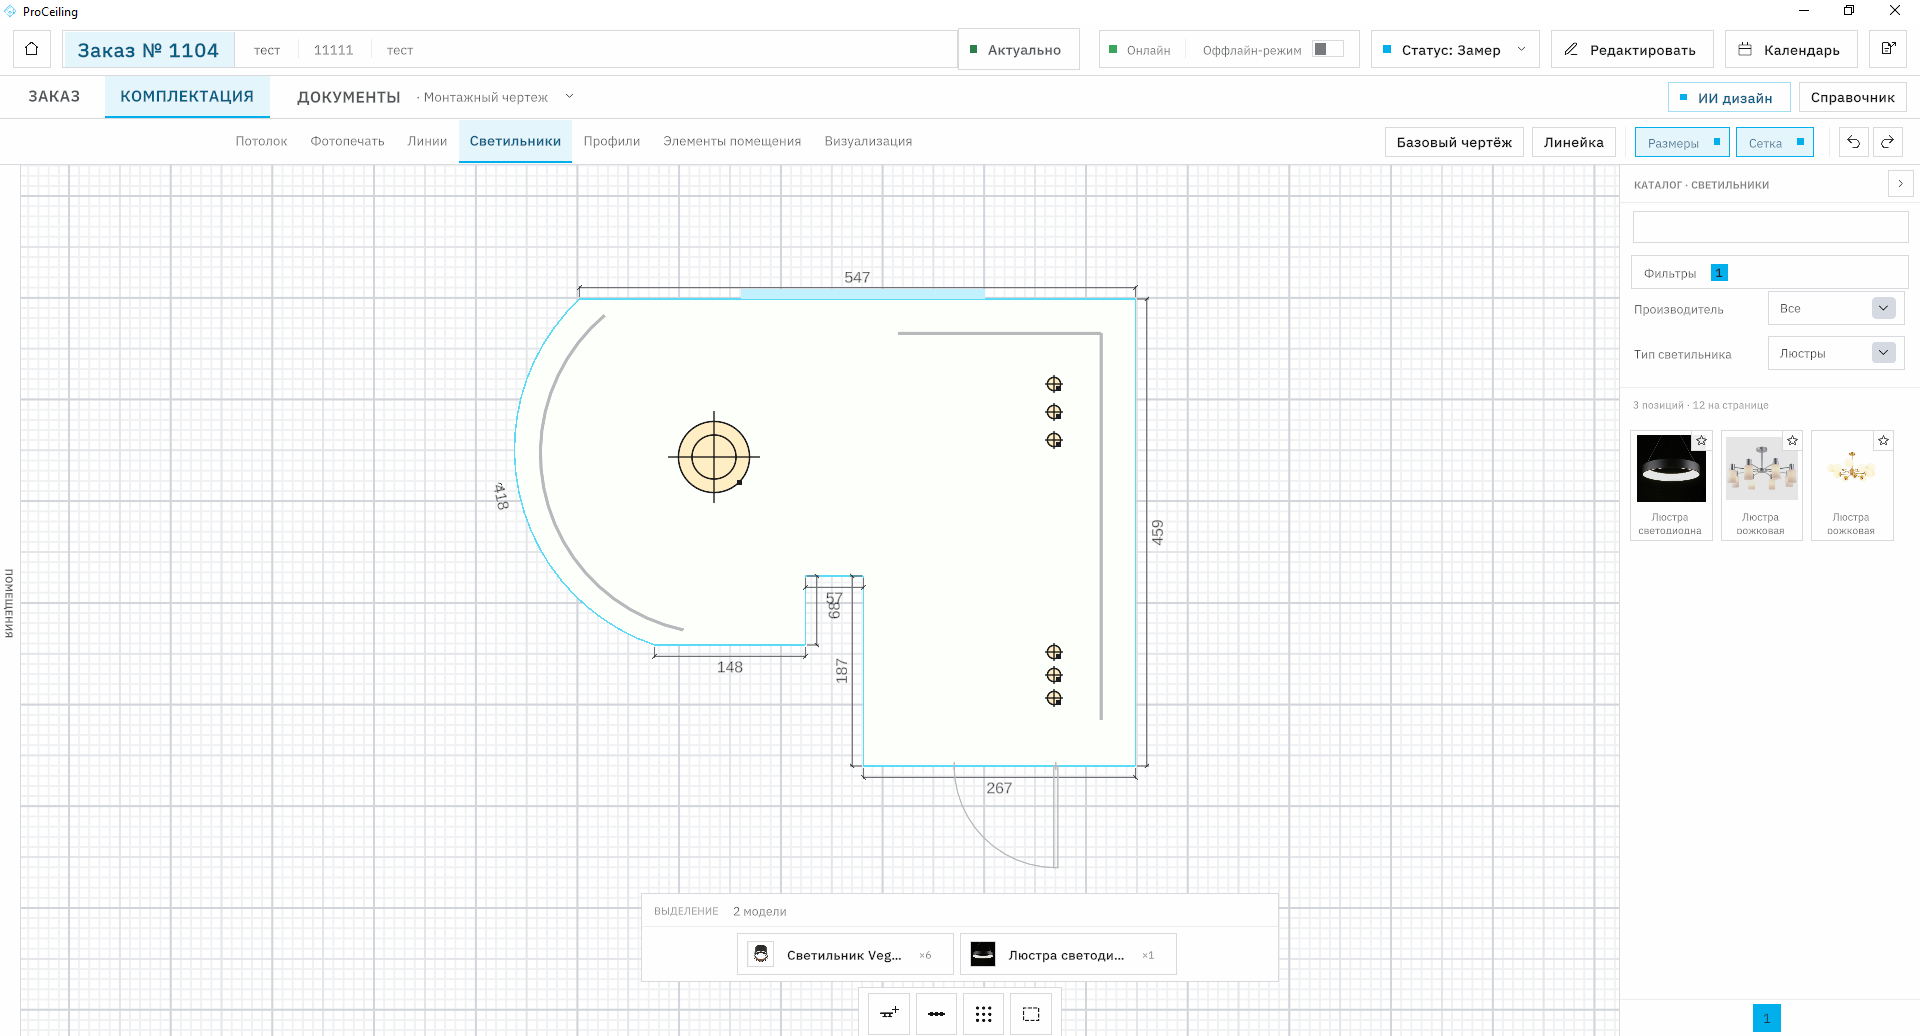
Task: Redo the last undone action
Action: click(x=1888, y=142)
